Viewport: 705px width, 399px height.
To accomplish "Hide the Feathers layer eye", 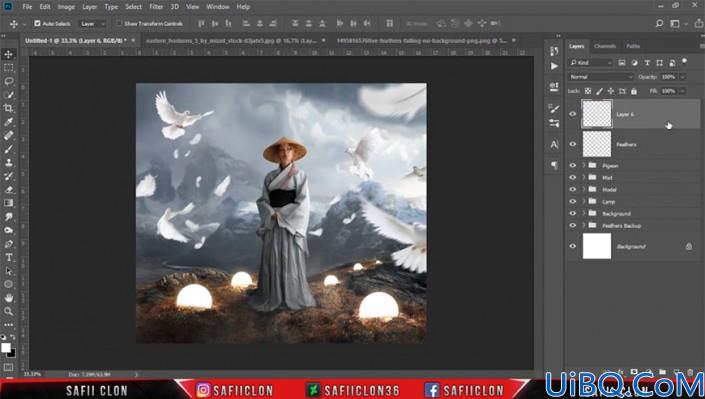I will tap(572, 144).
